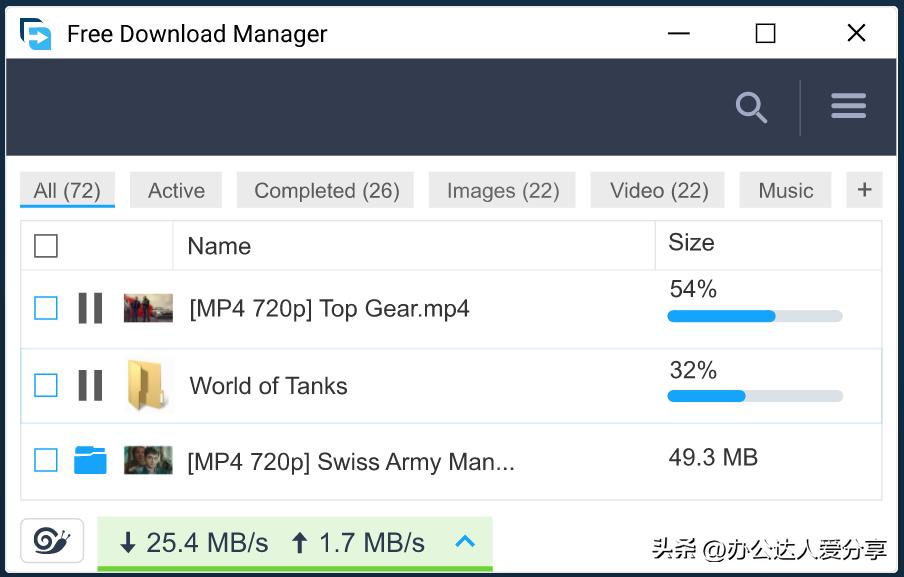Open the hamburger main menu
The image size is (904, 577).
(848, 106)
